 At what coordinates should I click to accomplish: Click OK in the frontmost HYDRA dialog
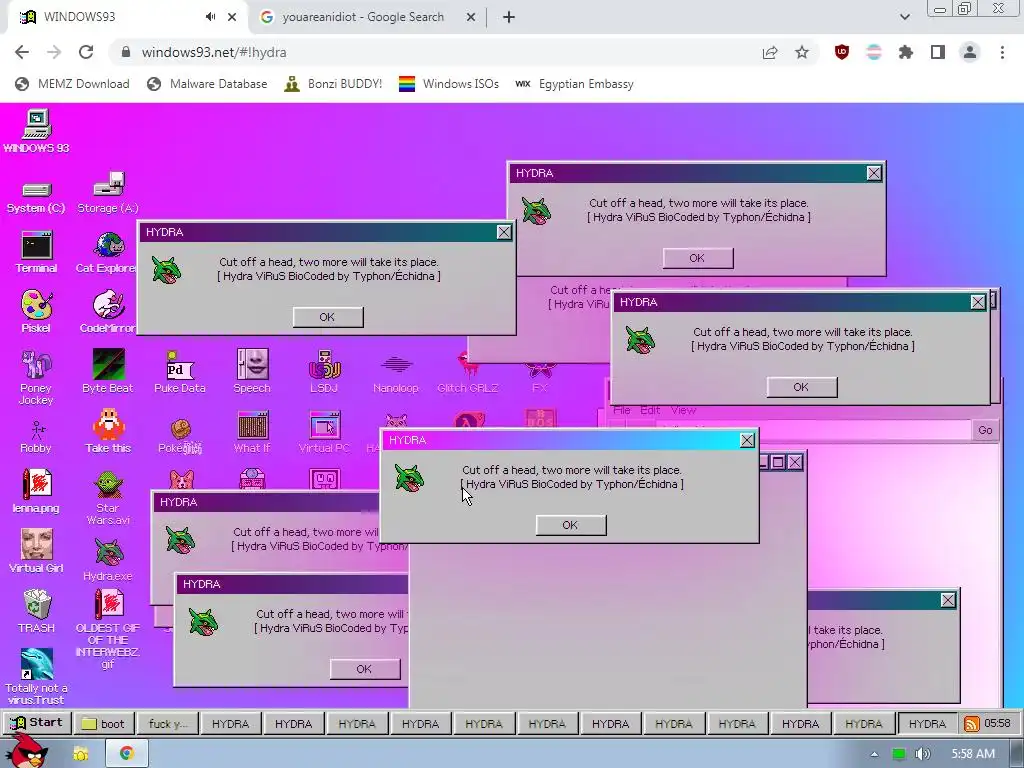(571, 525)
